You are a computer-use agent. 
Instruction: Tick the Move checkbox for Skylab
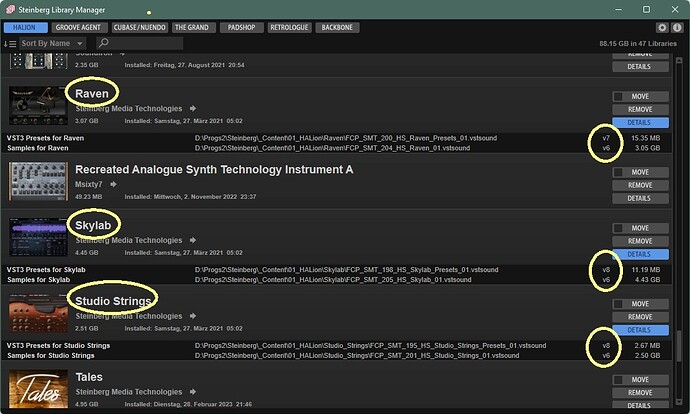pos(618,228)
